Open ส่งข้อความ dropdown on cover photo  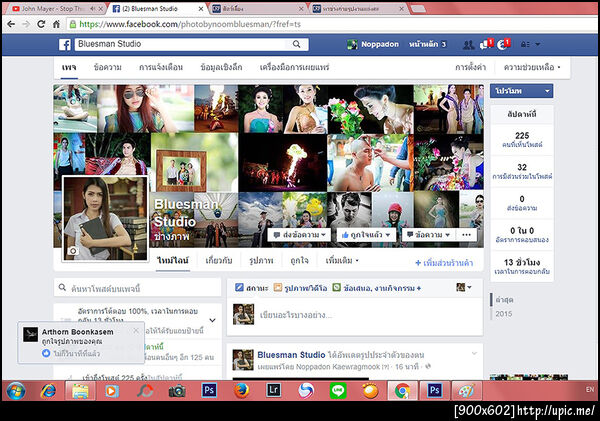click(x=300, y=235)
